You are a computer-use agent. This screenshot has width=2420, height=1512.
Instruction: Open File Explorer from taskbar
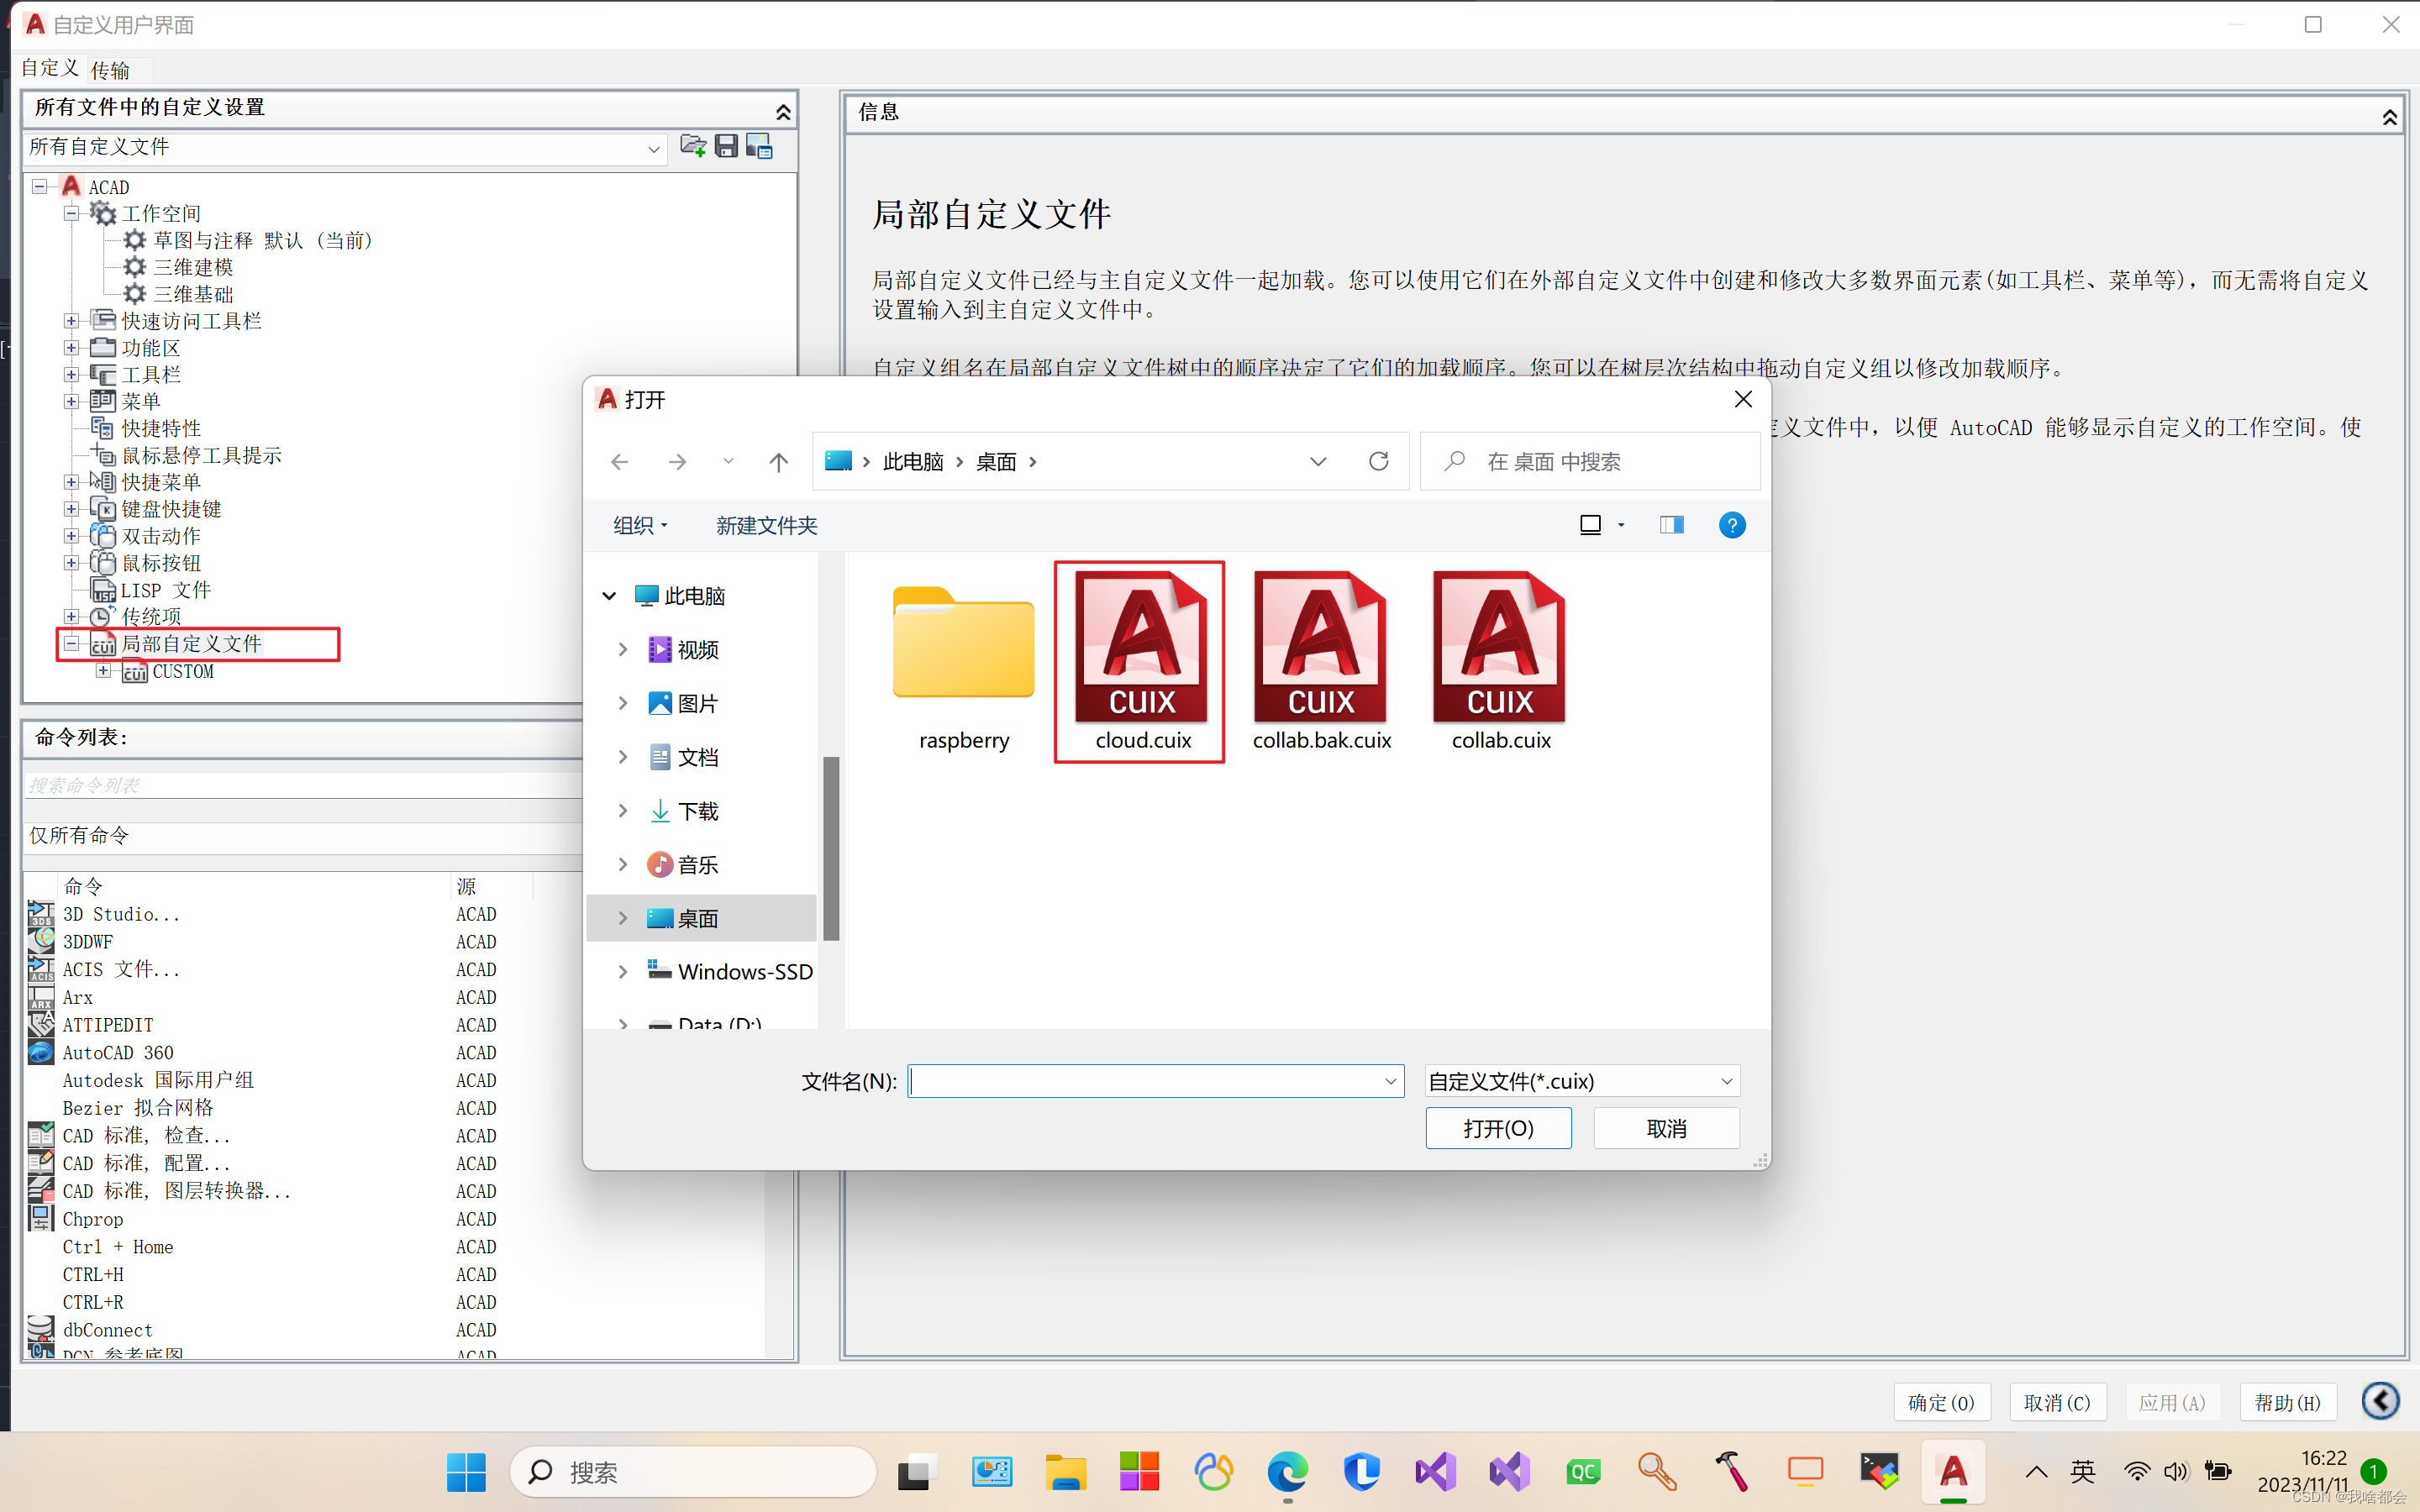pyautogui.click(x=1065, y=1472)
